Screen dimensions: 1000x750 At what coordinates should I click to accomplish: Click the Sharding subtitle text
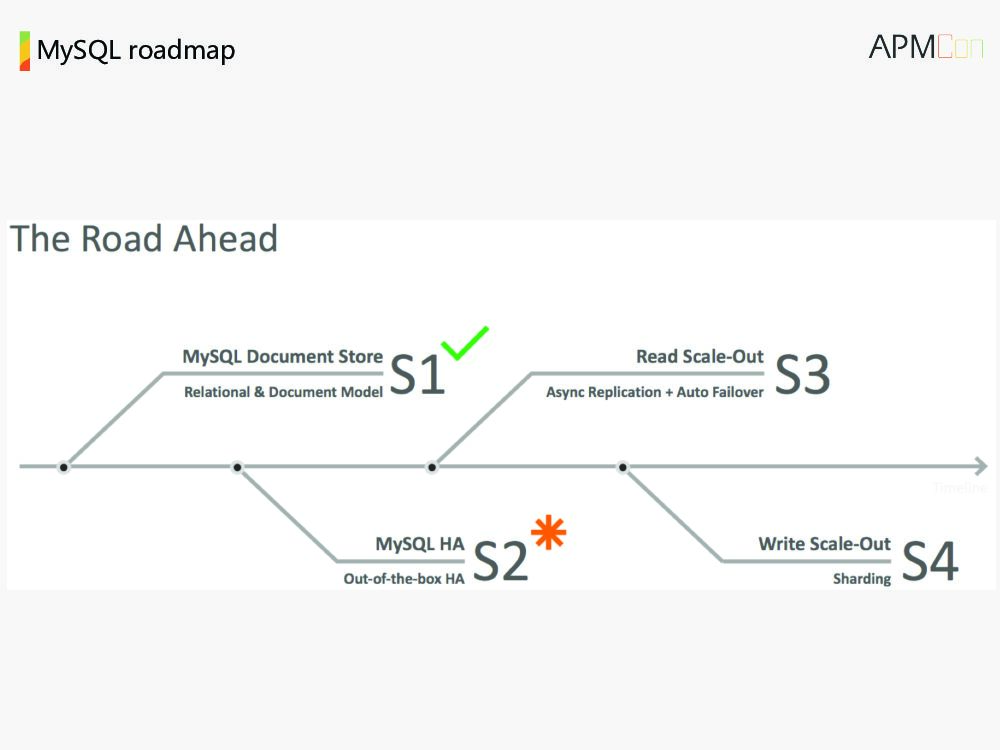(x=861, y=579)
